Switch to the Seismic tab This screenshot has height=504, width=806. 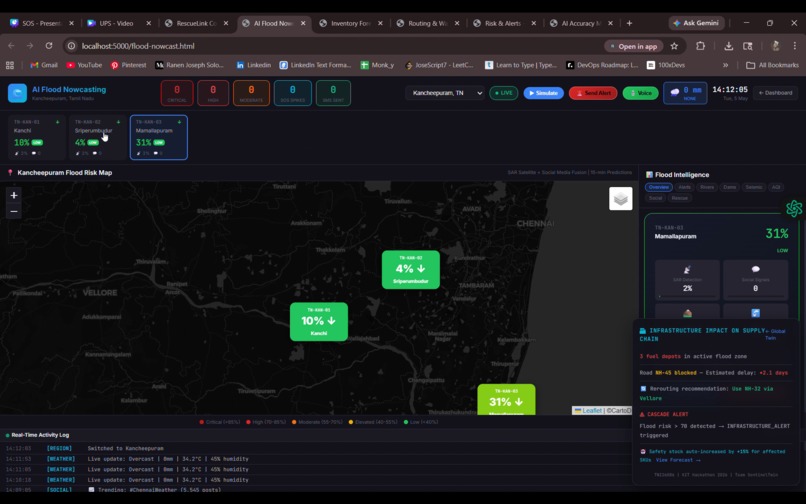(x=754, y=187)
